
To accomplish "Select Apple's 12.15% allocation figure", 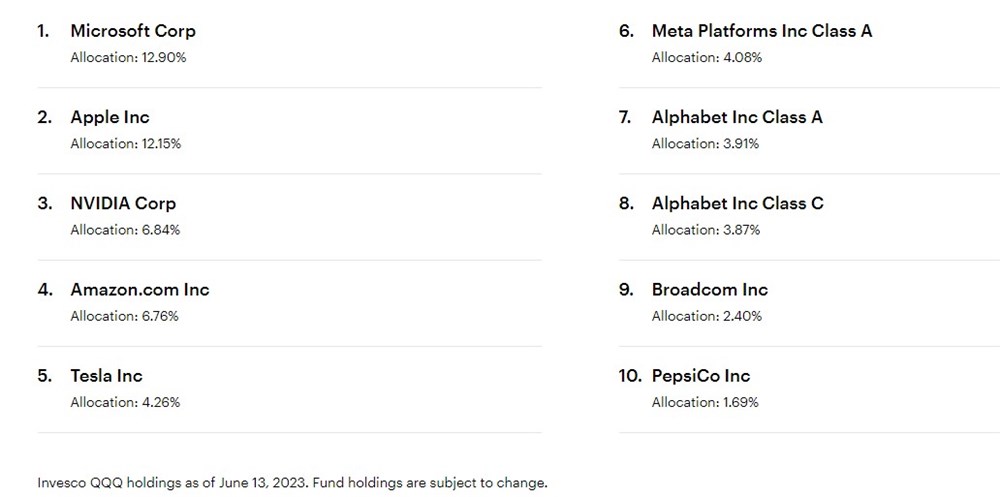I will (126, 143).
